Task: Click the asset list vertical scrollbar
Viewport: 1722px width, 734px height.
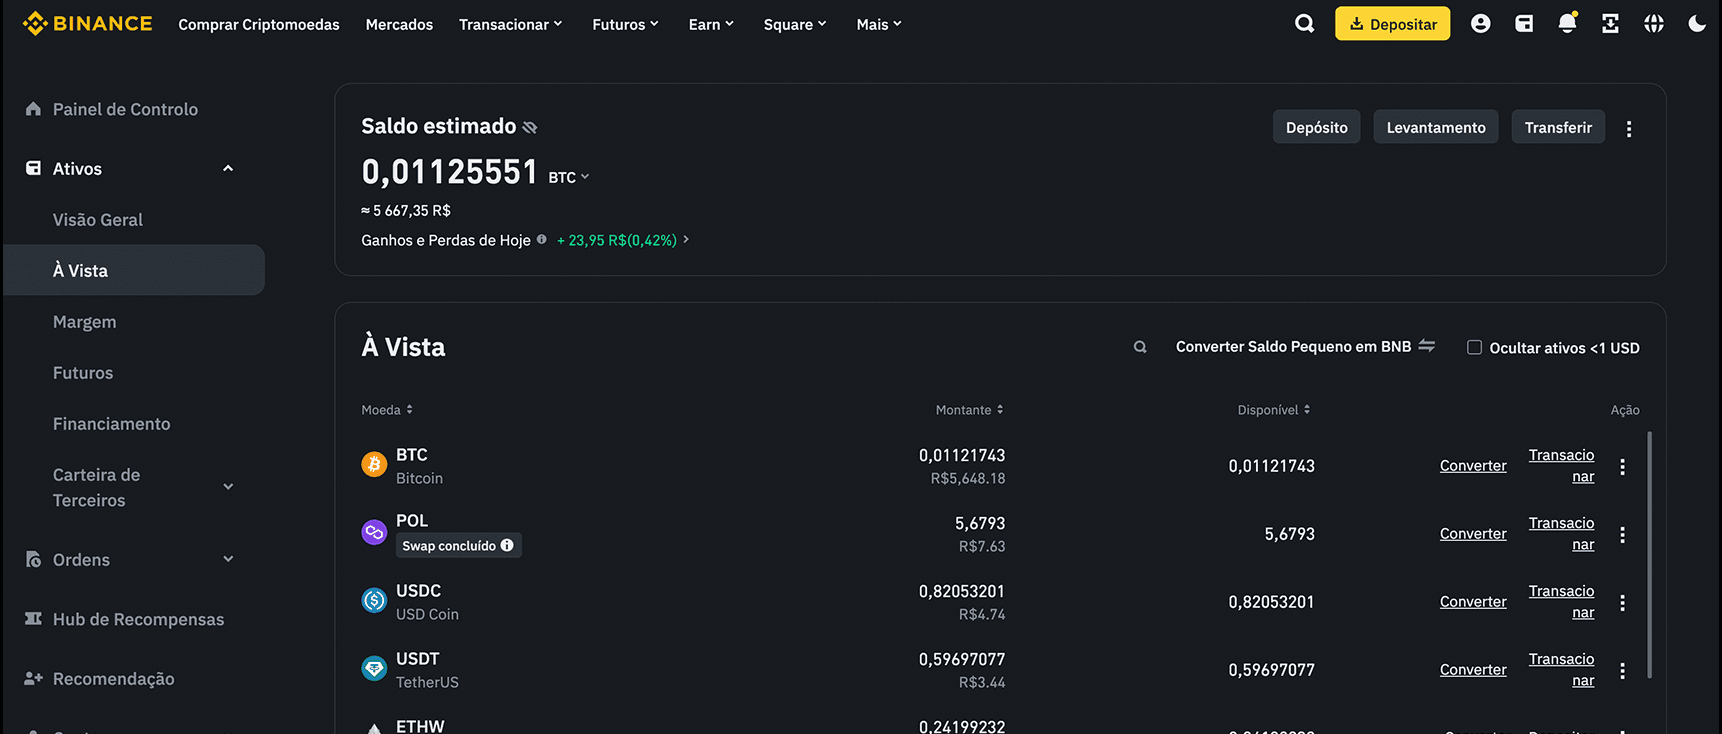Action: point(1649,555)
